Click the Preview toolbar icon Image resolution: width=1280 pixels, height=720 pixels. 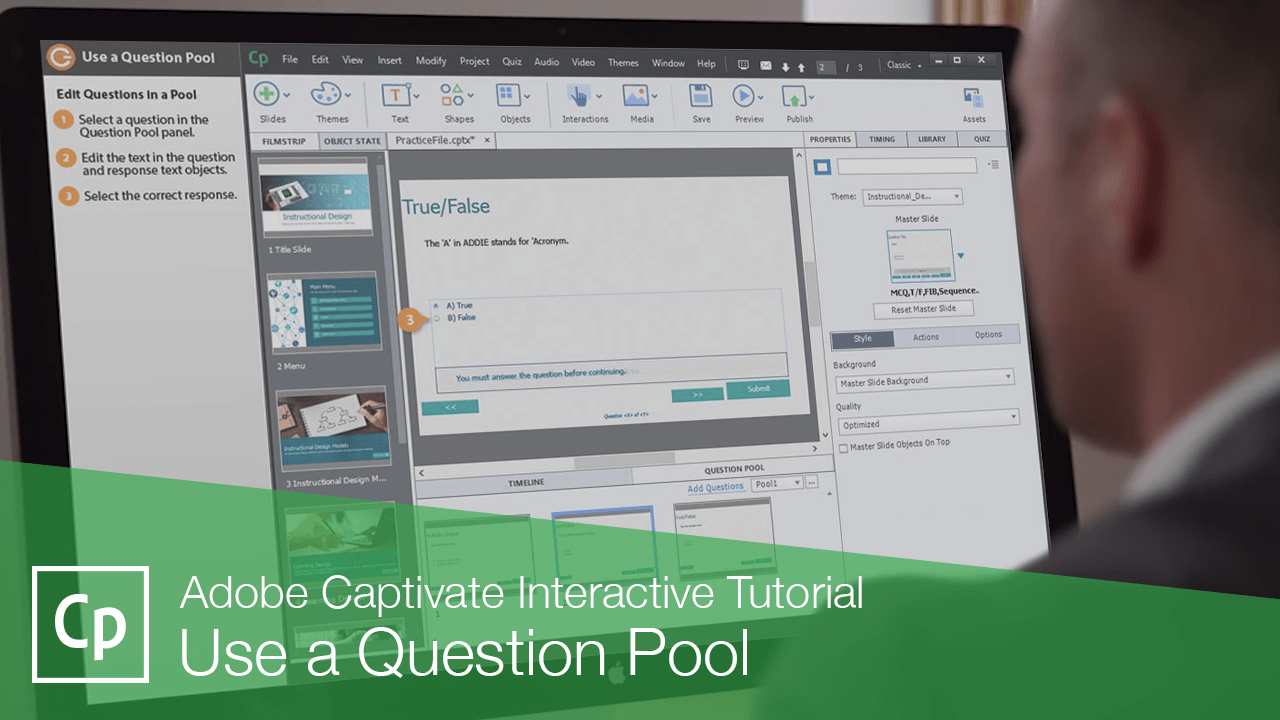pyautogui.click(x=745, y=95)
